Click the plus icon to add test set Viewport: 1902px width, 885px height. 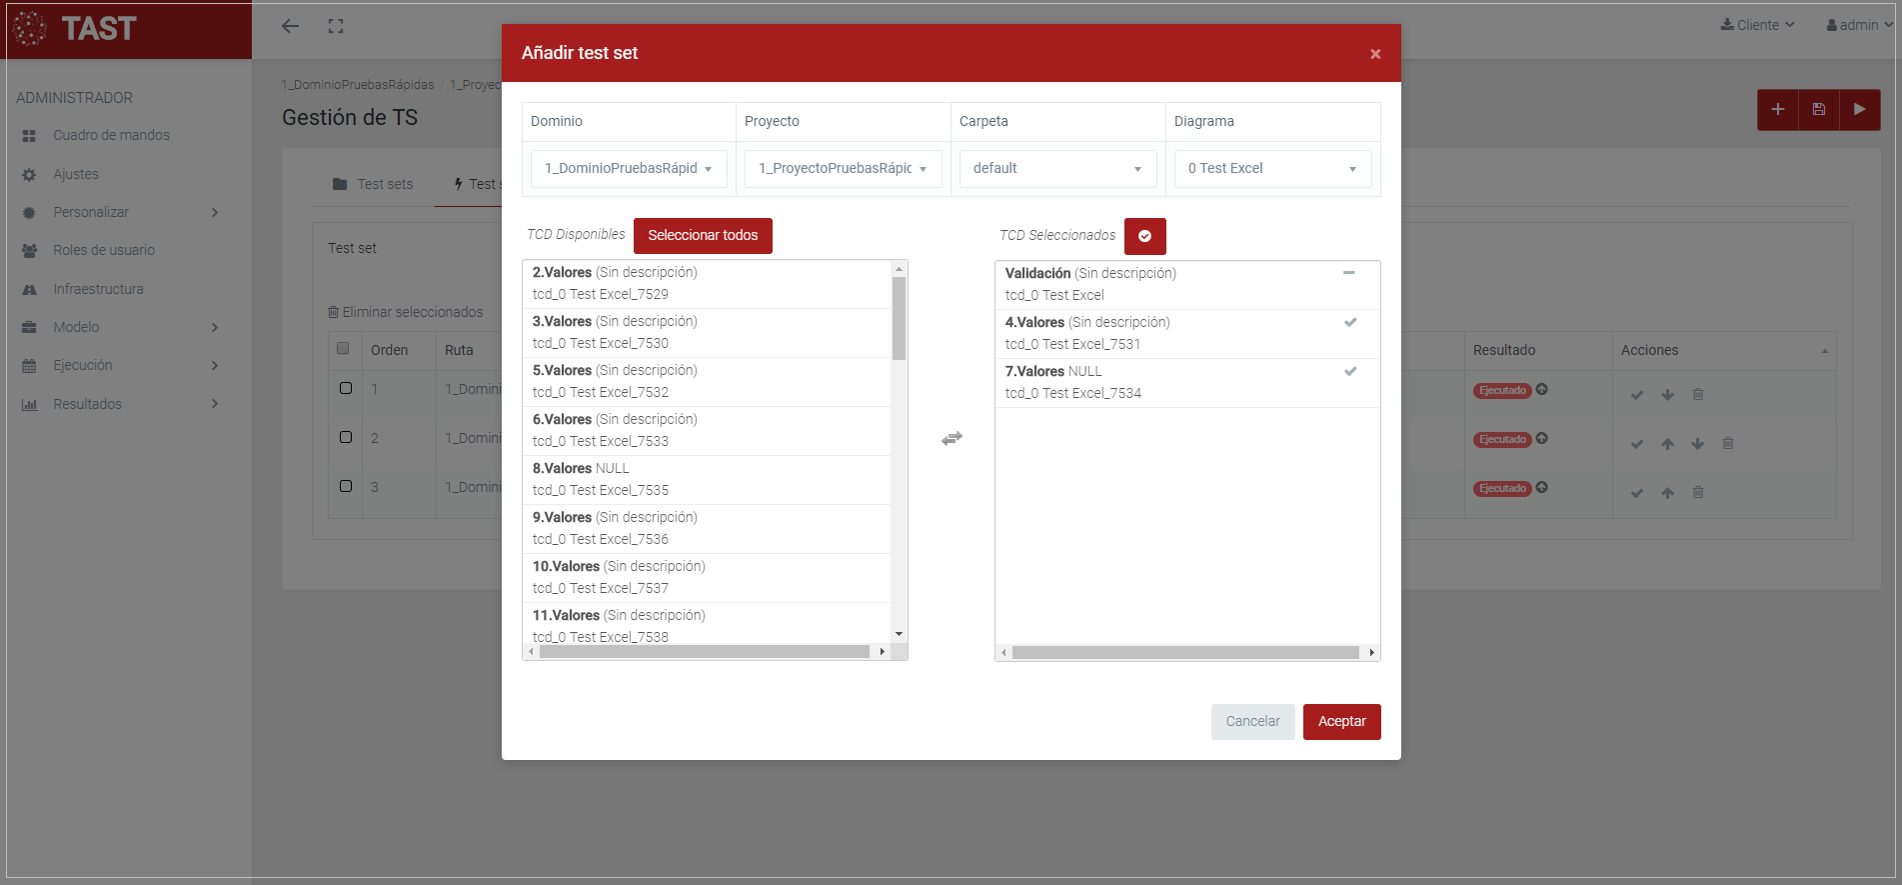(x=1777, y=110)
